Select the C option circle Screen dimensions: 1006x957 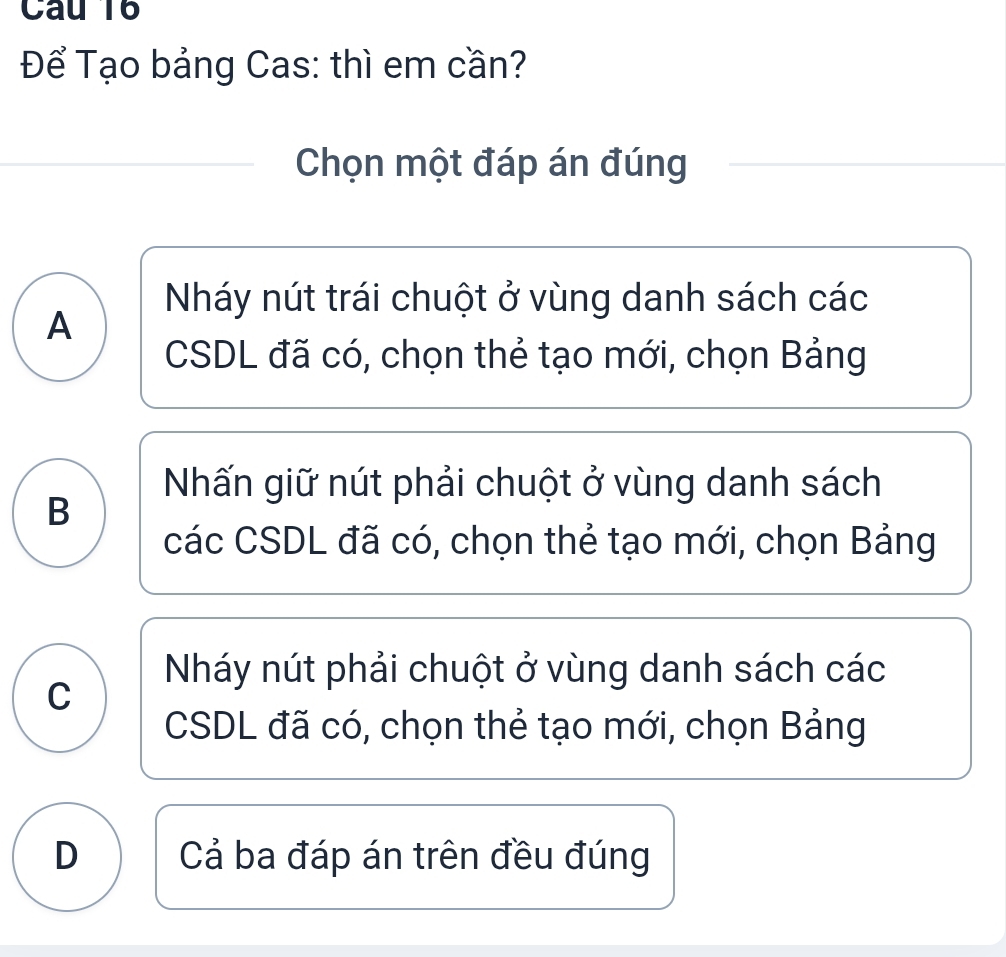62,698
